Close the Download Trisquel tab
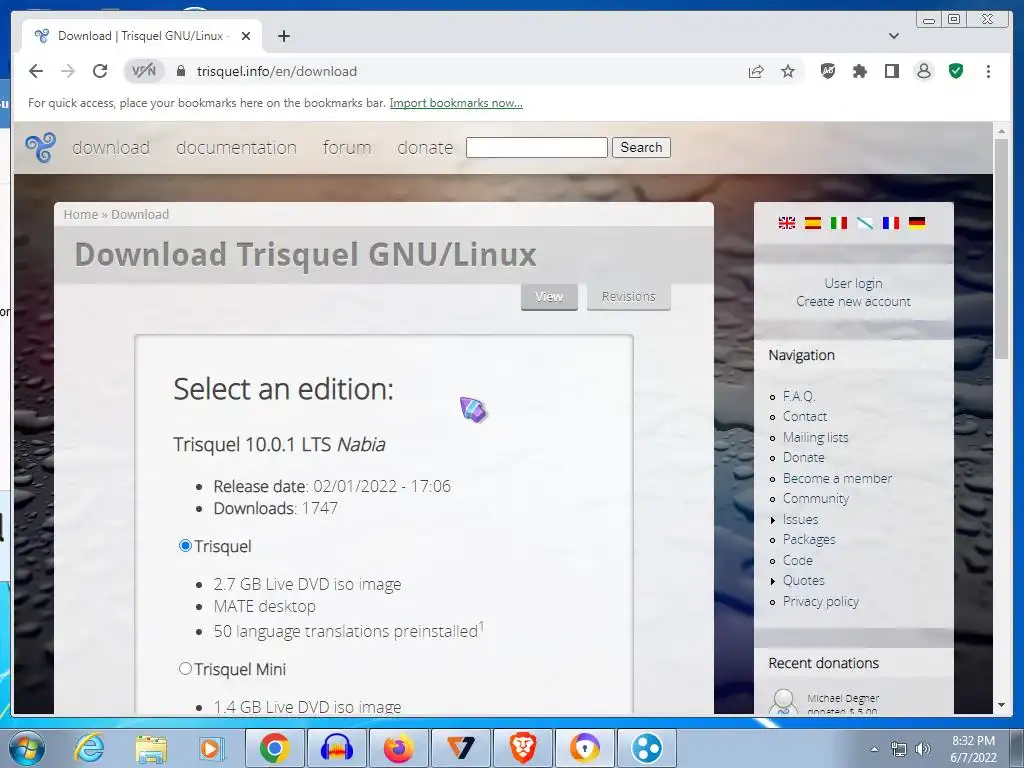The image size is (1024, 768). tap(246, 36)
